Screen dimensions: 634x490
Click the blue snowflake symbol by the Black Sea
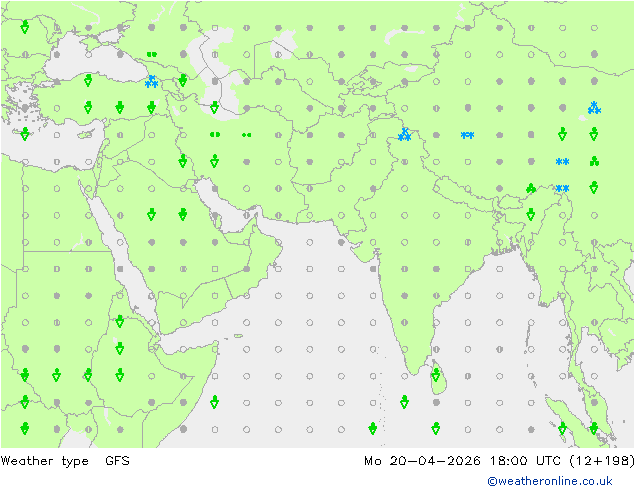point(151,81)
